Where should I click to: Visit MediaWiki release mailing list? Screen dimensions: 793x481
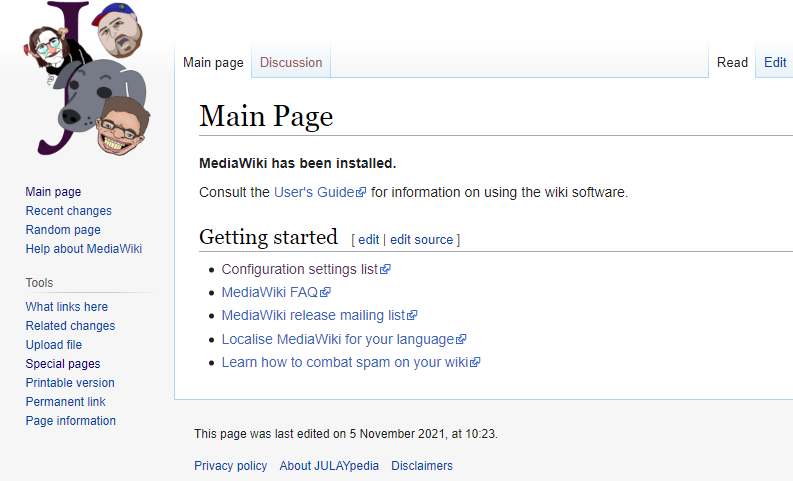point(313,315)
